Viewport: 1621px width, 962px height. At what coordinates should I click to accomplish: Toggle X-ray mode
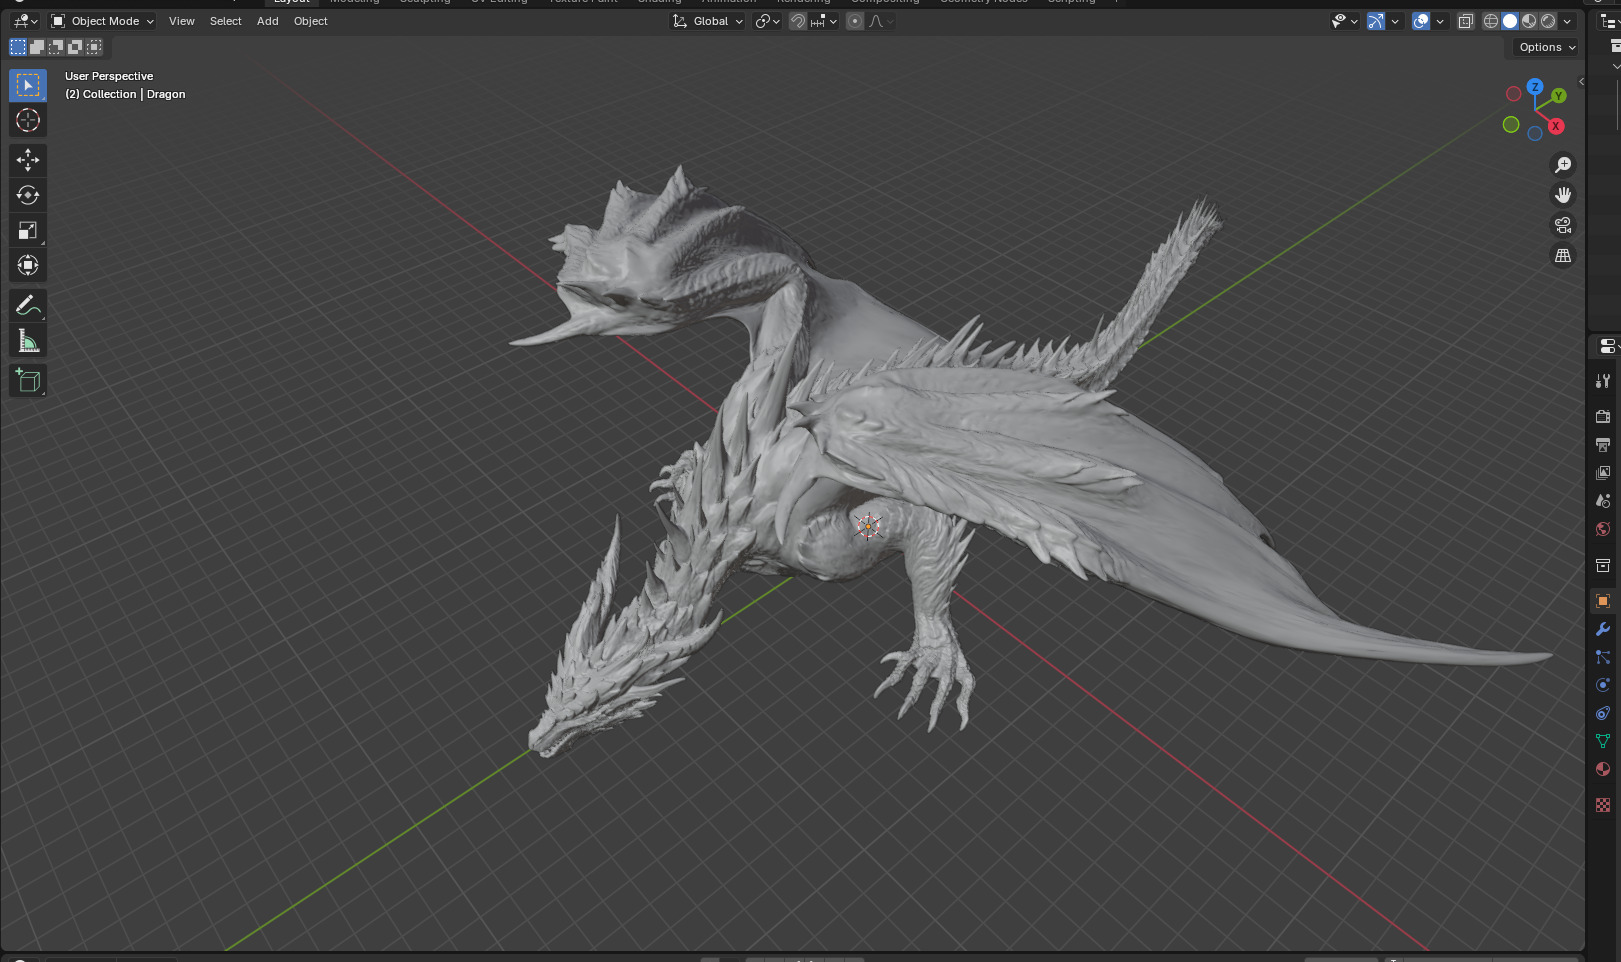coord(1466,21)
